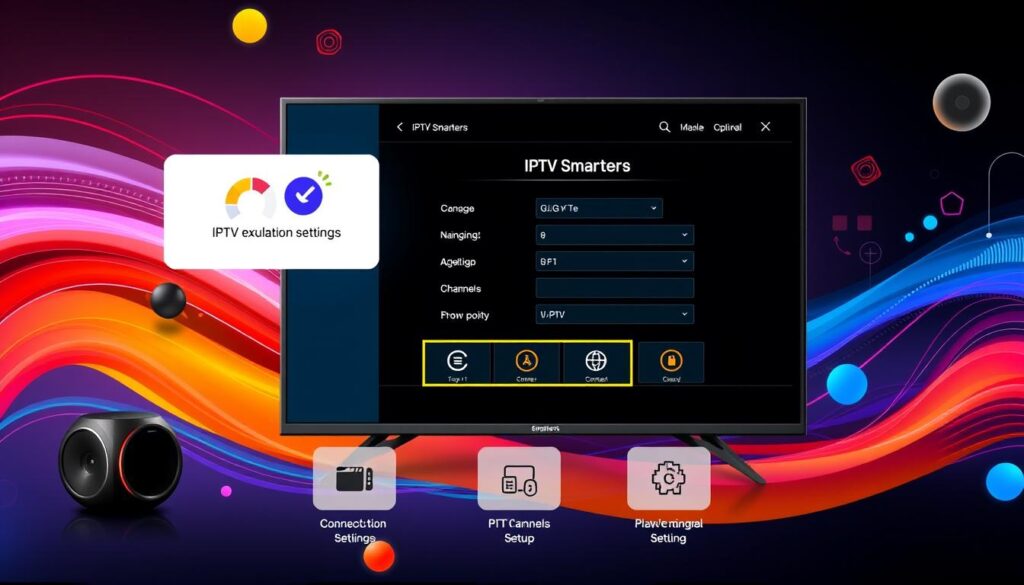Expand the 'Nainging' dropdown
The image size is (1024, 585).
pyautogui.click(x=615, y=235)
